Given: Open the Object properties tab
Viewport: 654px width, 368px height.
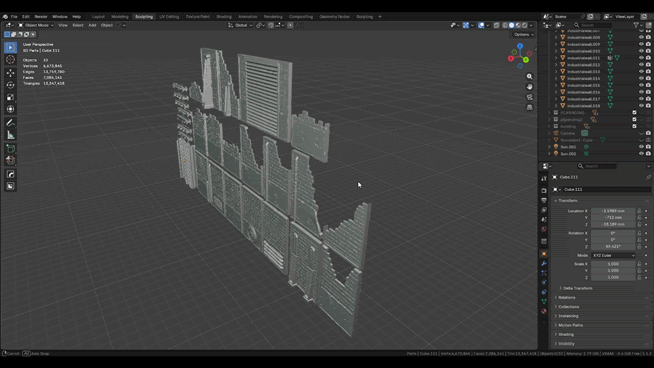Looking at the screenshot, I should tap(544, 254).
